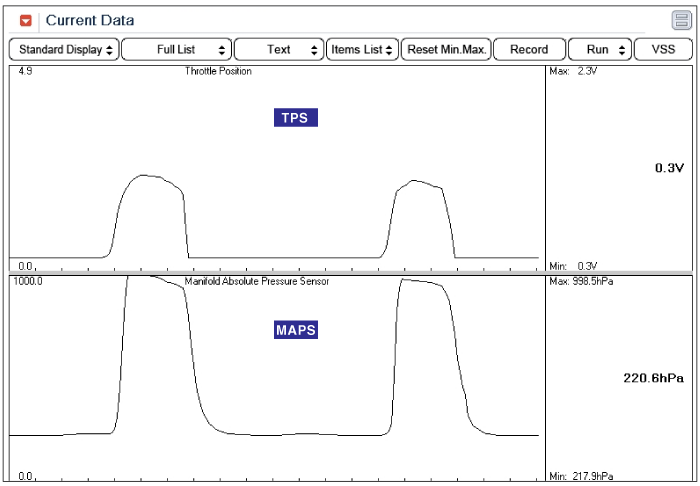
Task: Click the Reset Min.Max. button
Action: 446,50
